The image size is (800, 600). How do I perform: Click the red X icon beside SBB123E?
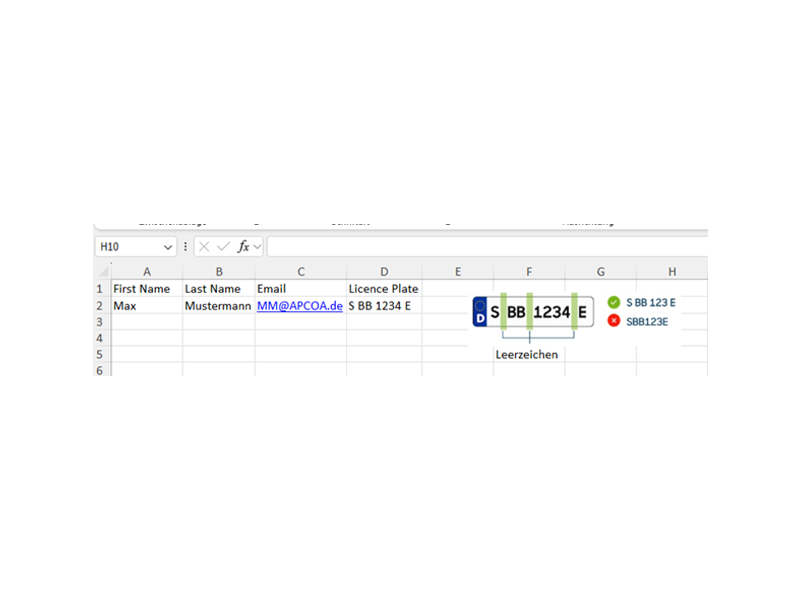click(613, 321)
